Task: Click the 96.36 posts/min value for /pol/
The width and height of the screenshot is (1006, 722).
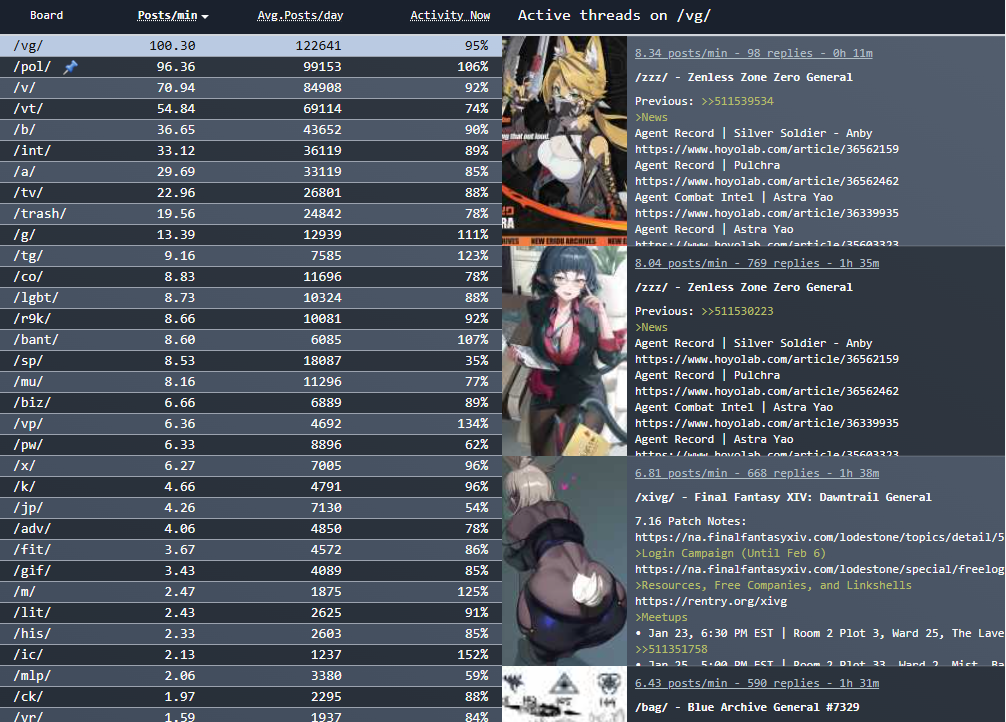Action: point(176,67)
